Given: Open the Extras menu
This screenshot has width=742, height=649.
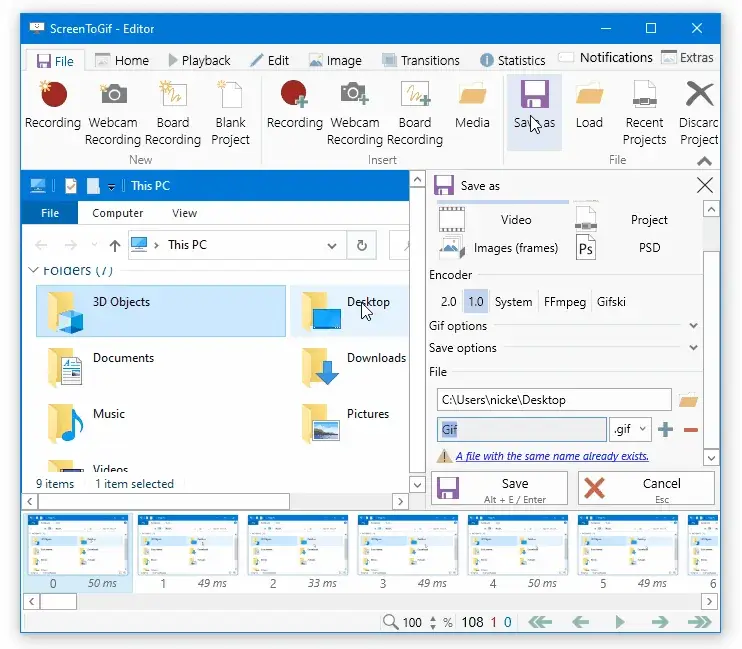Looking at the screenshot, I should coord(687,58).
